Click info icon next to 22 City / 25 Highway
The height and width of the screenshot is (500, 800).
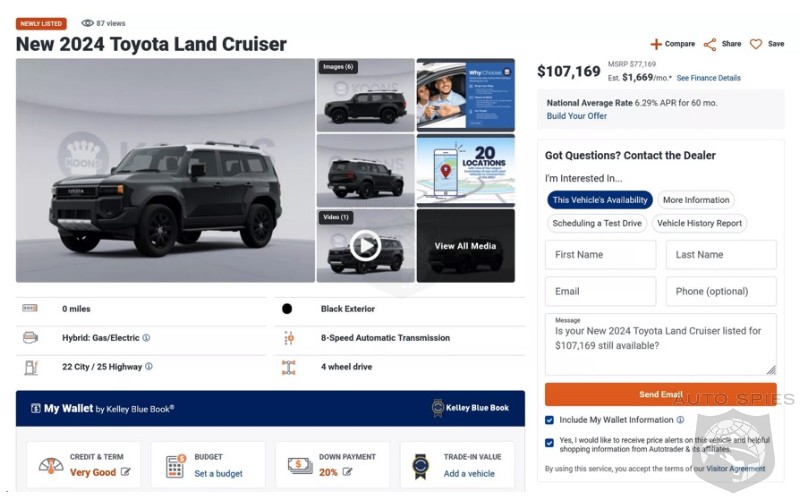[149, 367]
